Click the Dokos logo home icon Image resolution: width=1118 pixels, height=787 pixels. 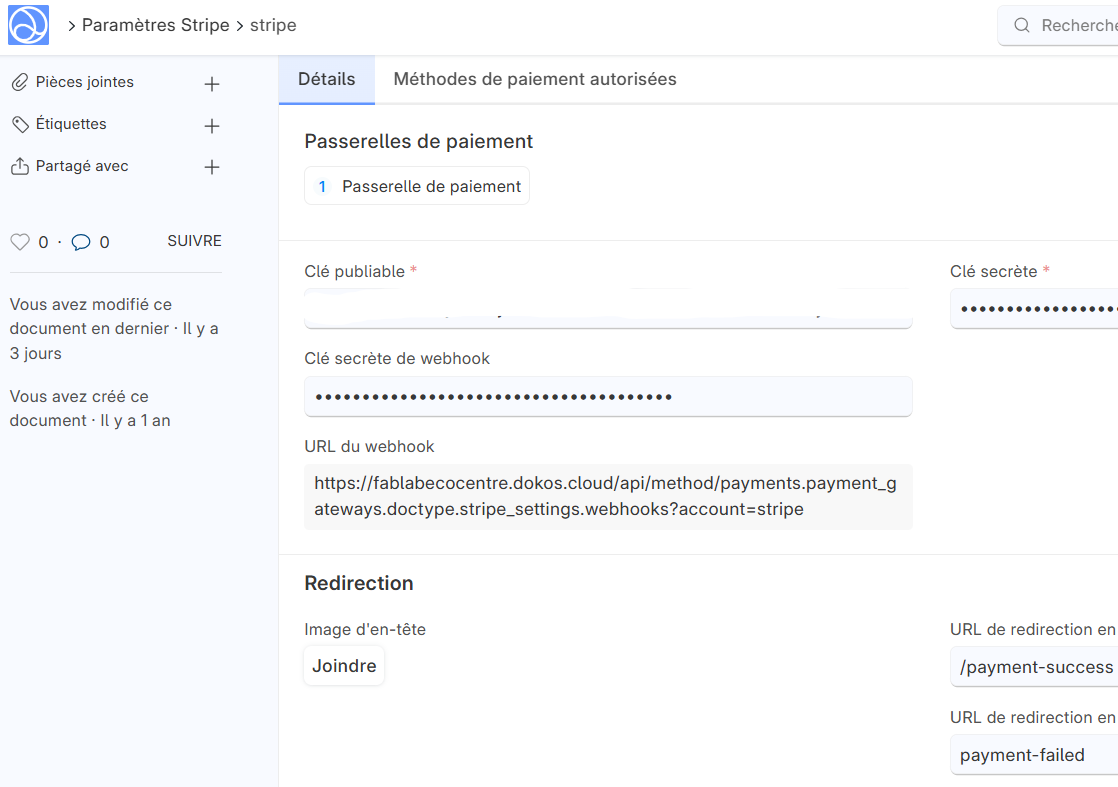[x=28, y=25]
